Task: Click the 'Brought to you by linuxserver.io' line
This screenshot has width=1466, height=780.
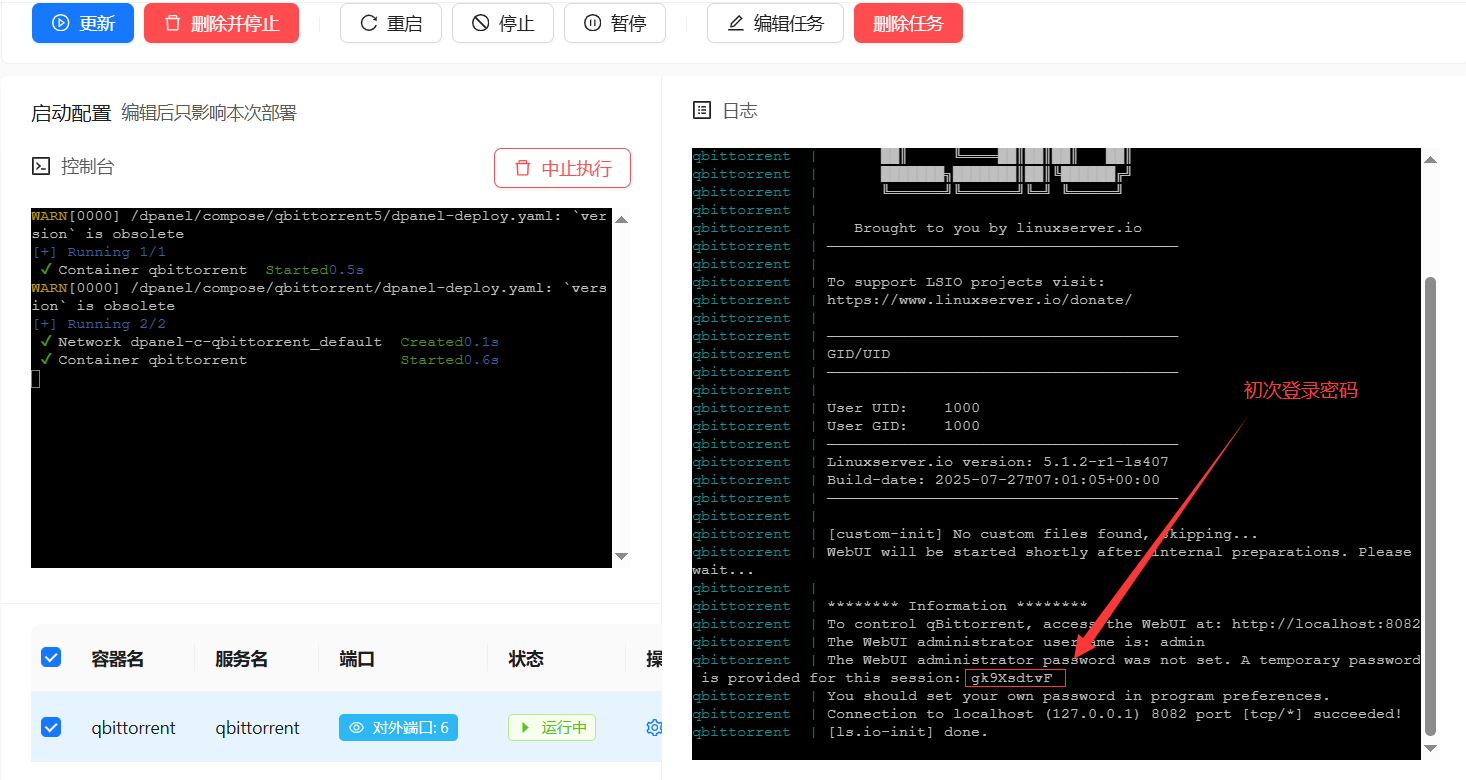Action: tap(997, 228)
